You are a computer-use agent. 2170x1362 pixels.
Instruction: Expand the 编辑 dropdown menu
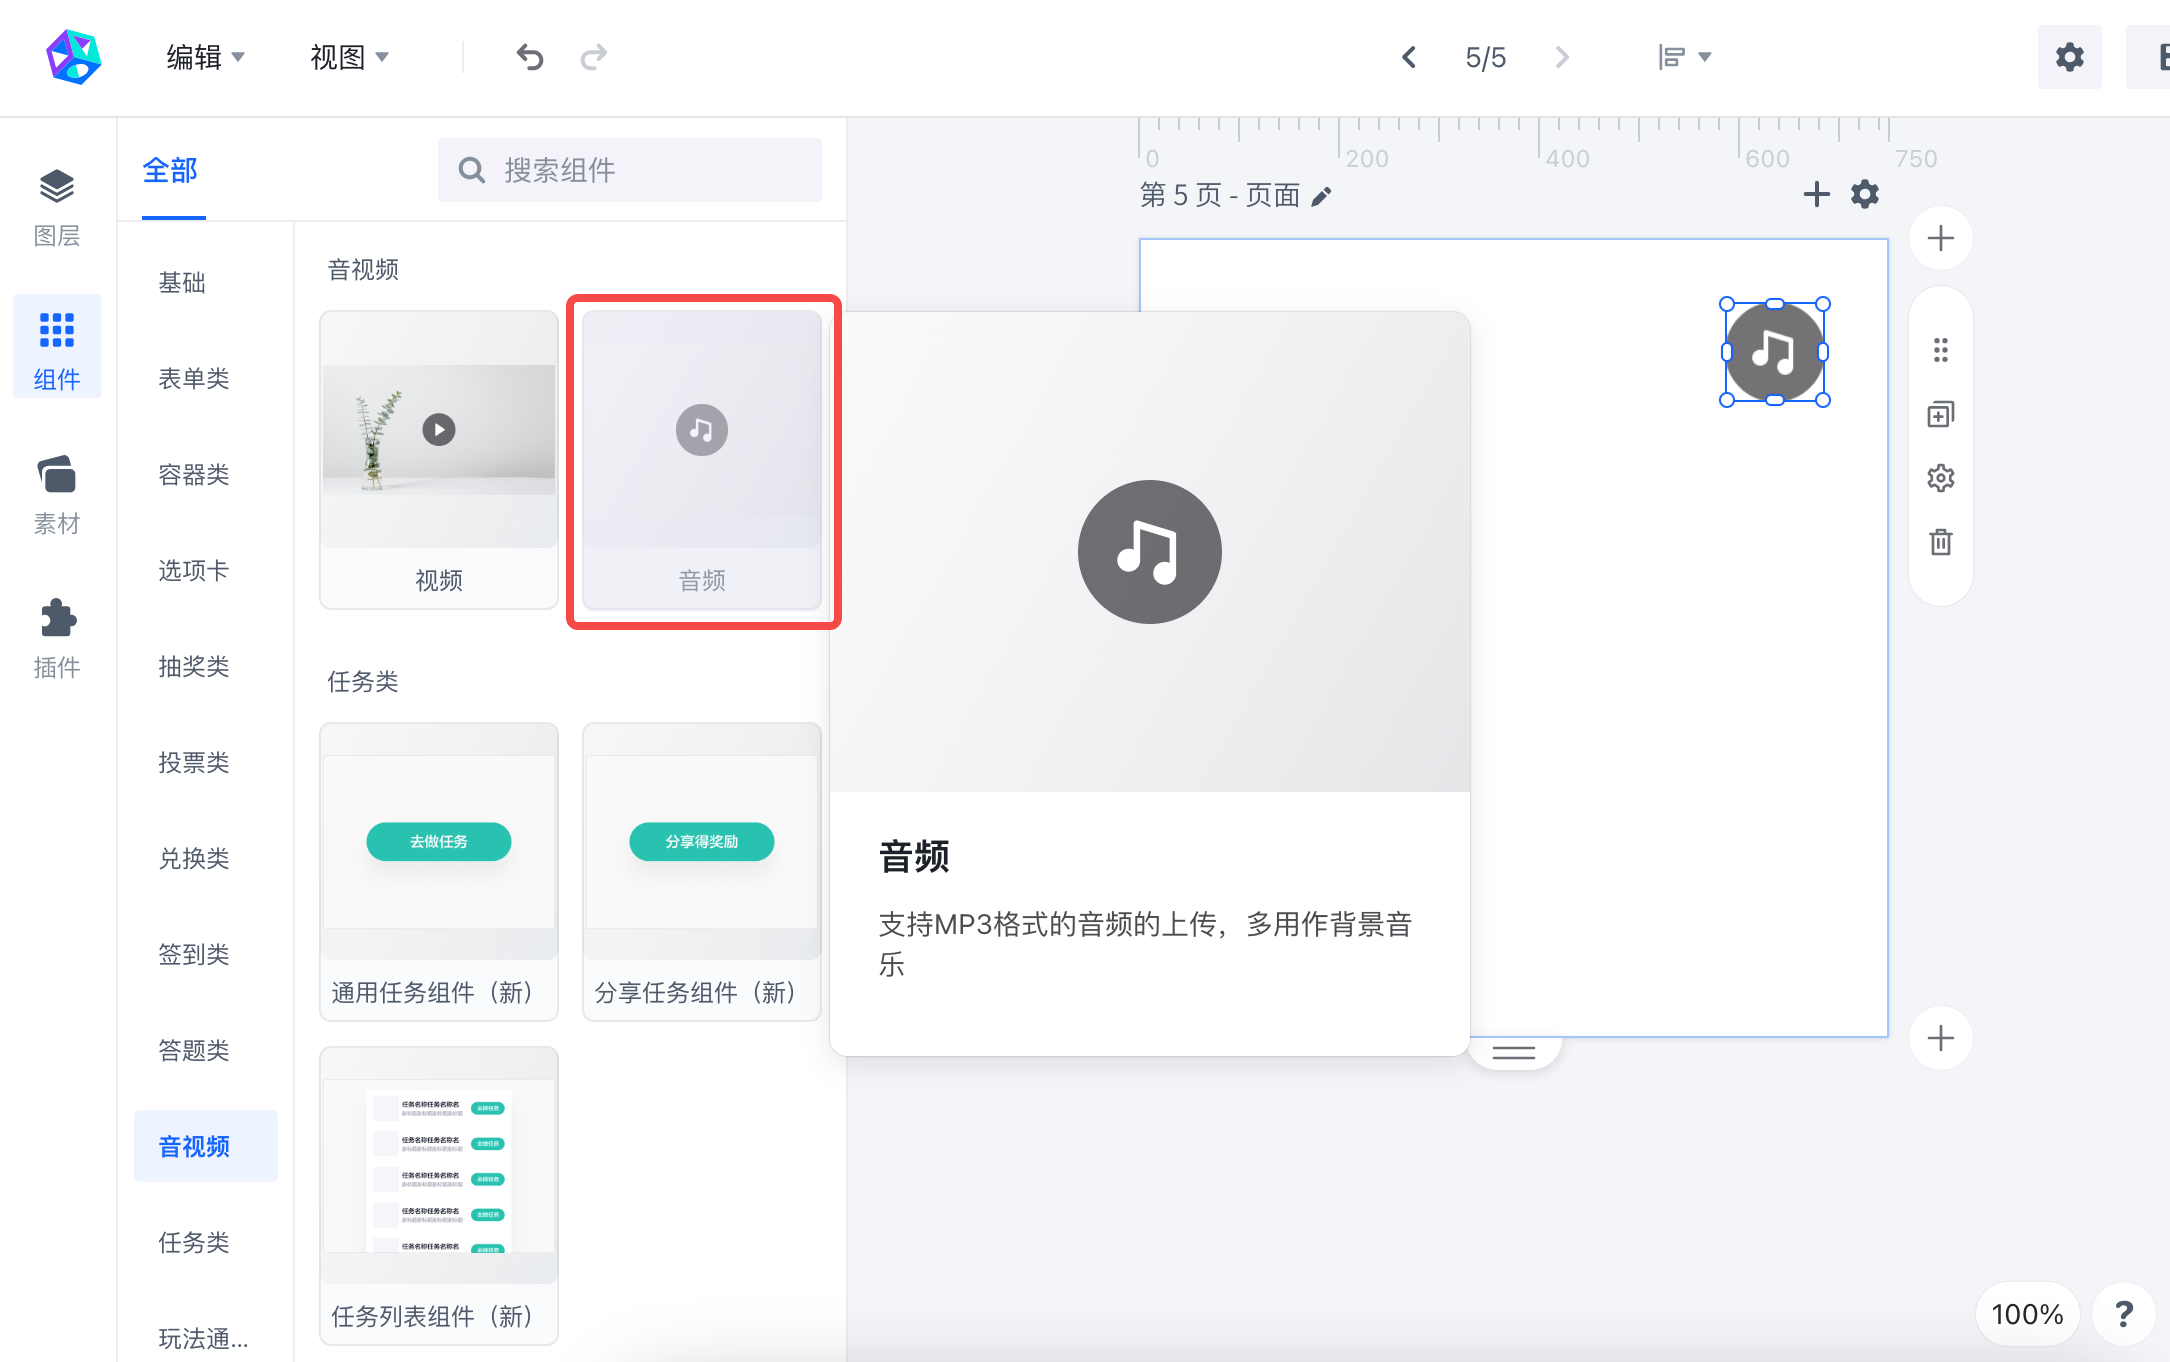205,57
